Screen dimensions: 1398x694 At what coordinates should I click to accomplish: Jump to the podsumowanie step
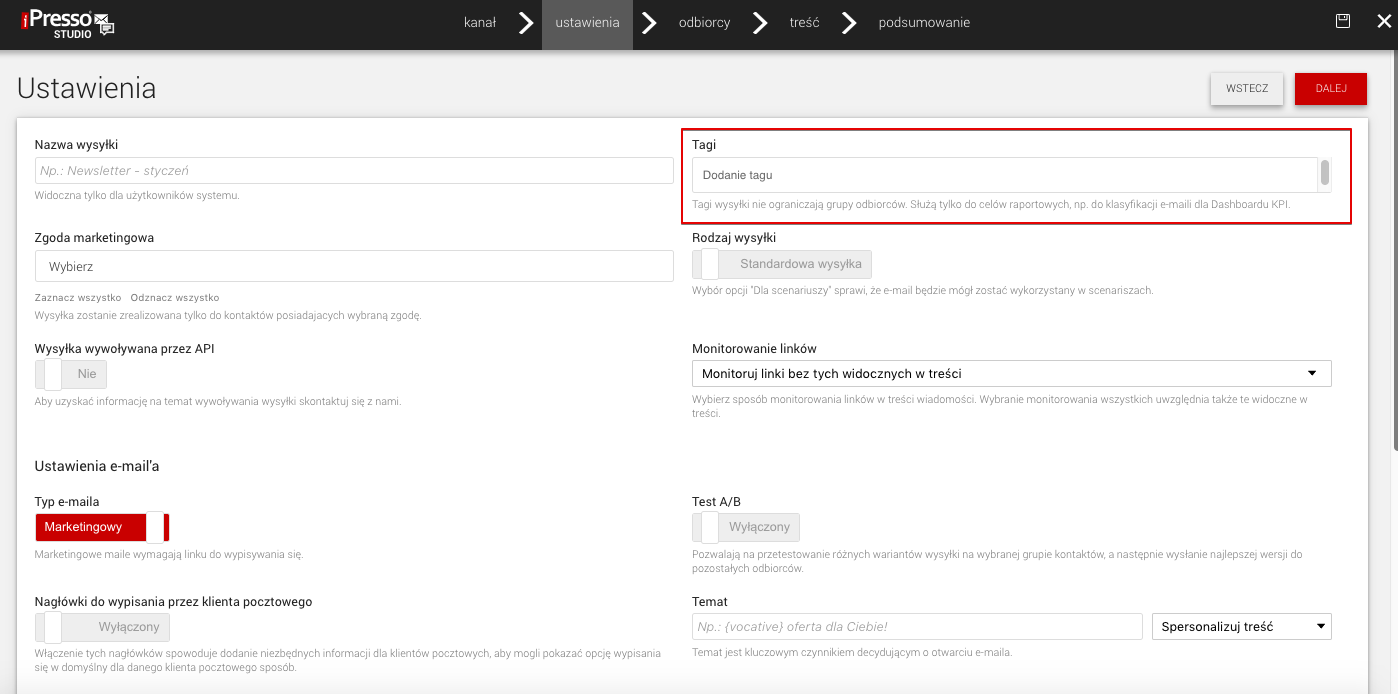point(924,23)
